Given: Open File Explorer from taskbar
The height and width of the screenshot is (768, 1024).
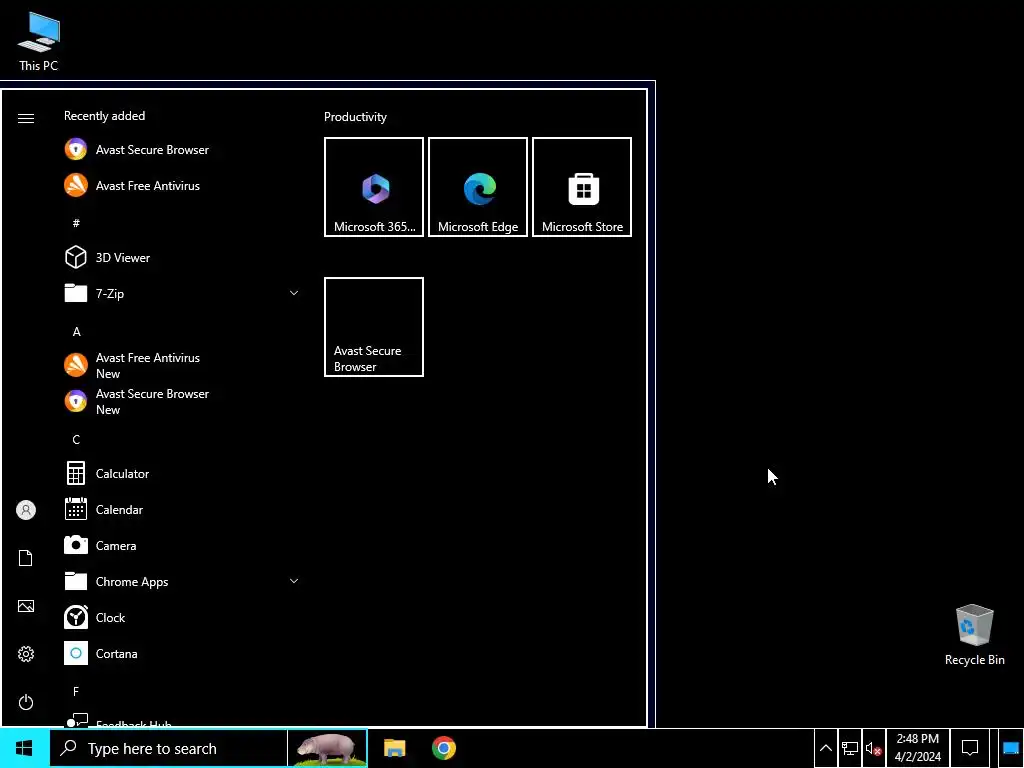Looking at the screenshot, I should (394, 748).
